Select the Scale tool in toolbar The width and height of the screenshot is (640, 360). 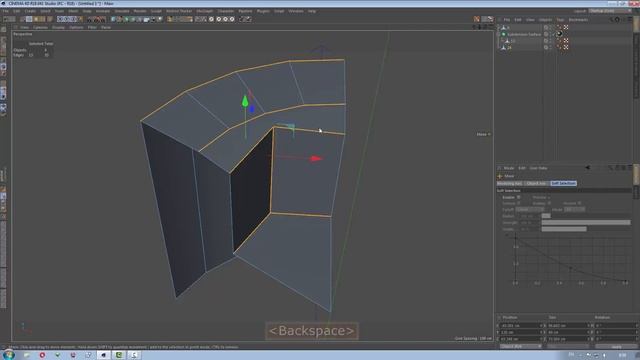click(x=36, y=19)
